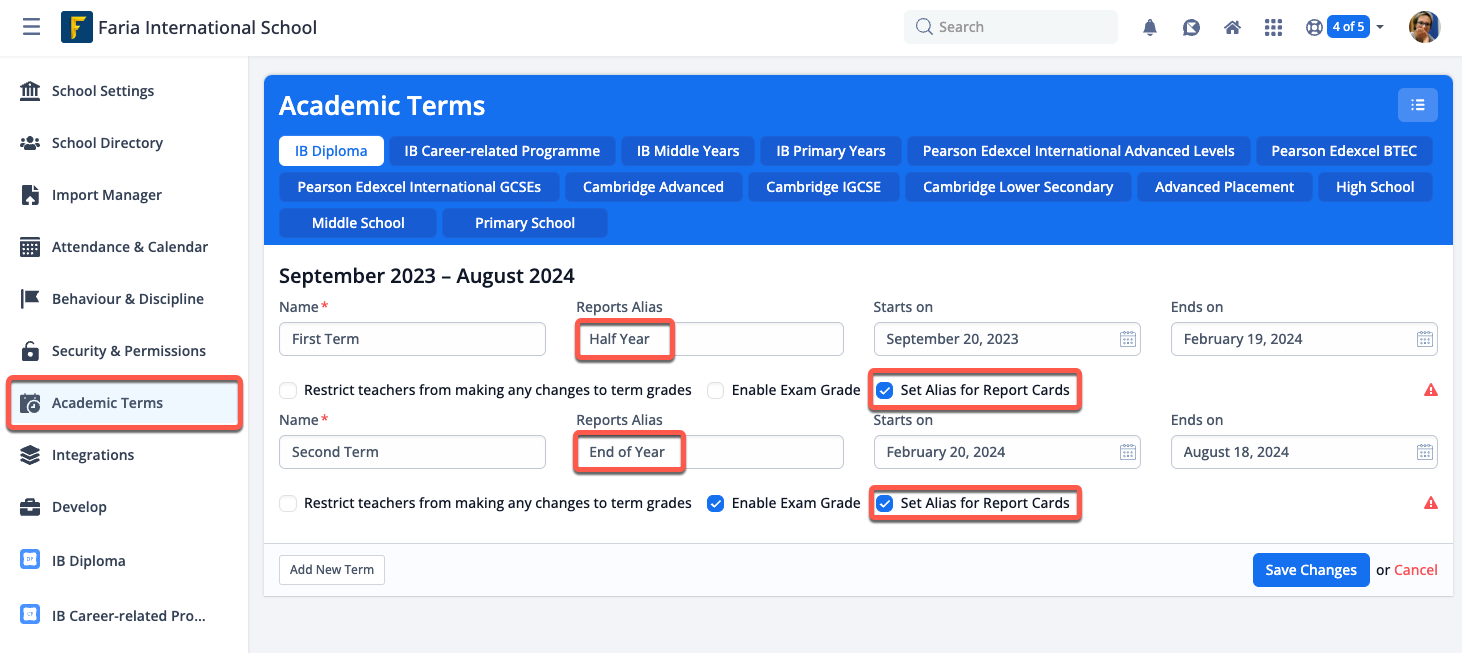Image resolution: width=1462 pixels, height=653 pixels.
Task: Click the Behaviour & Discipline flag icon
Action: pyautogui.click(x=30, y=299)
